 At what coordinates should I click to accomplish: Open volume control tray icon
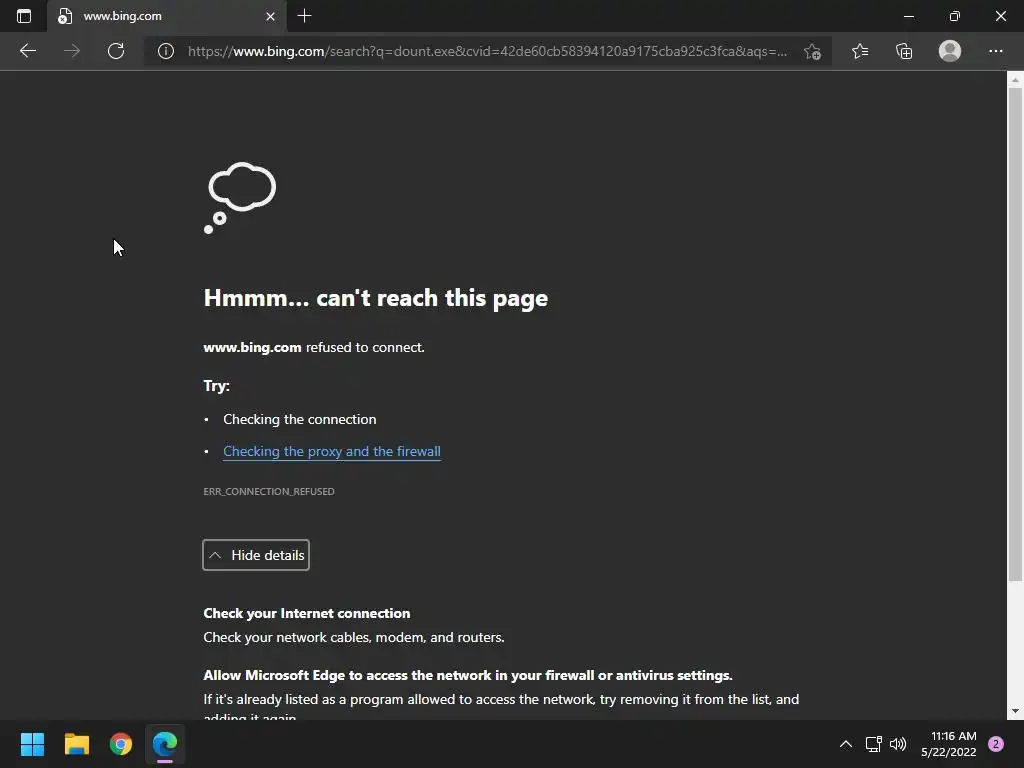(898, 744)
